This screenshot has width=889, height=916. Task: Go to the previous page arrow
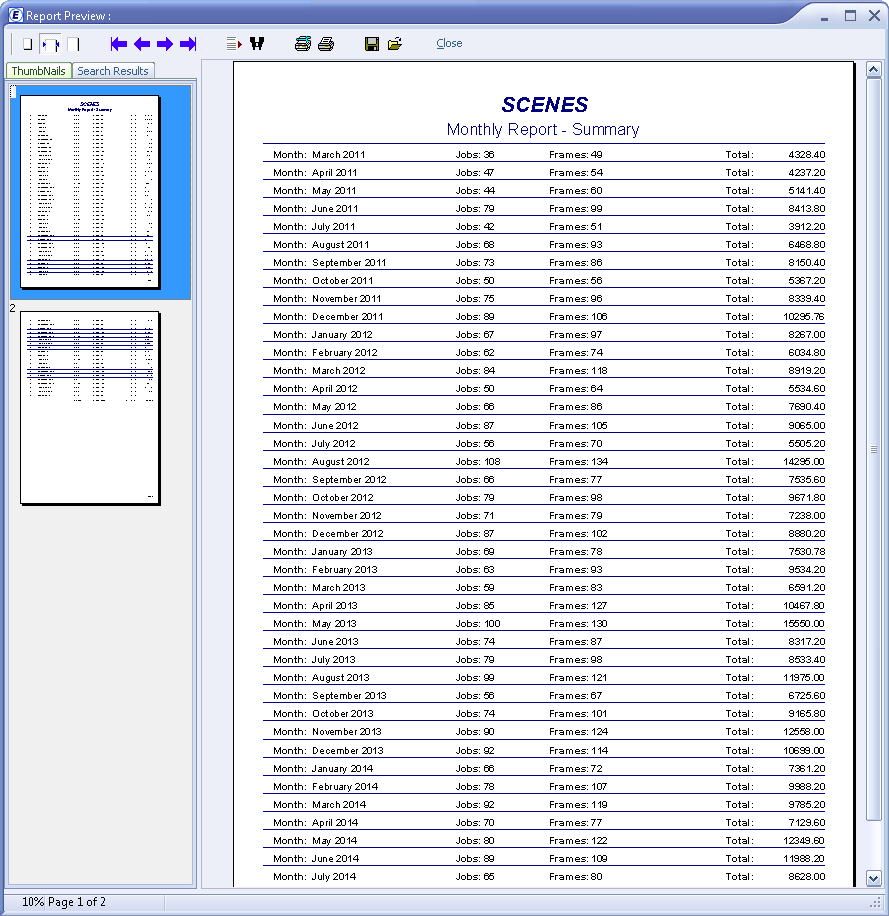point(142,44)
